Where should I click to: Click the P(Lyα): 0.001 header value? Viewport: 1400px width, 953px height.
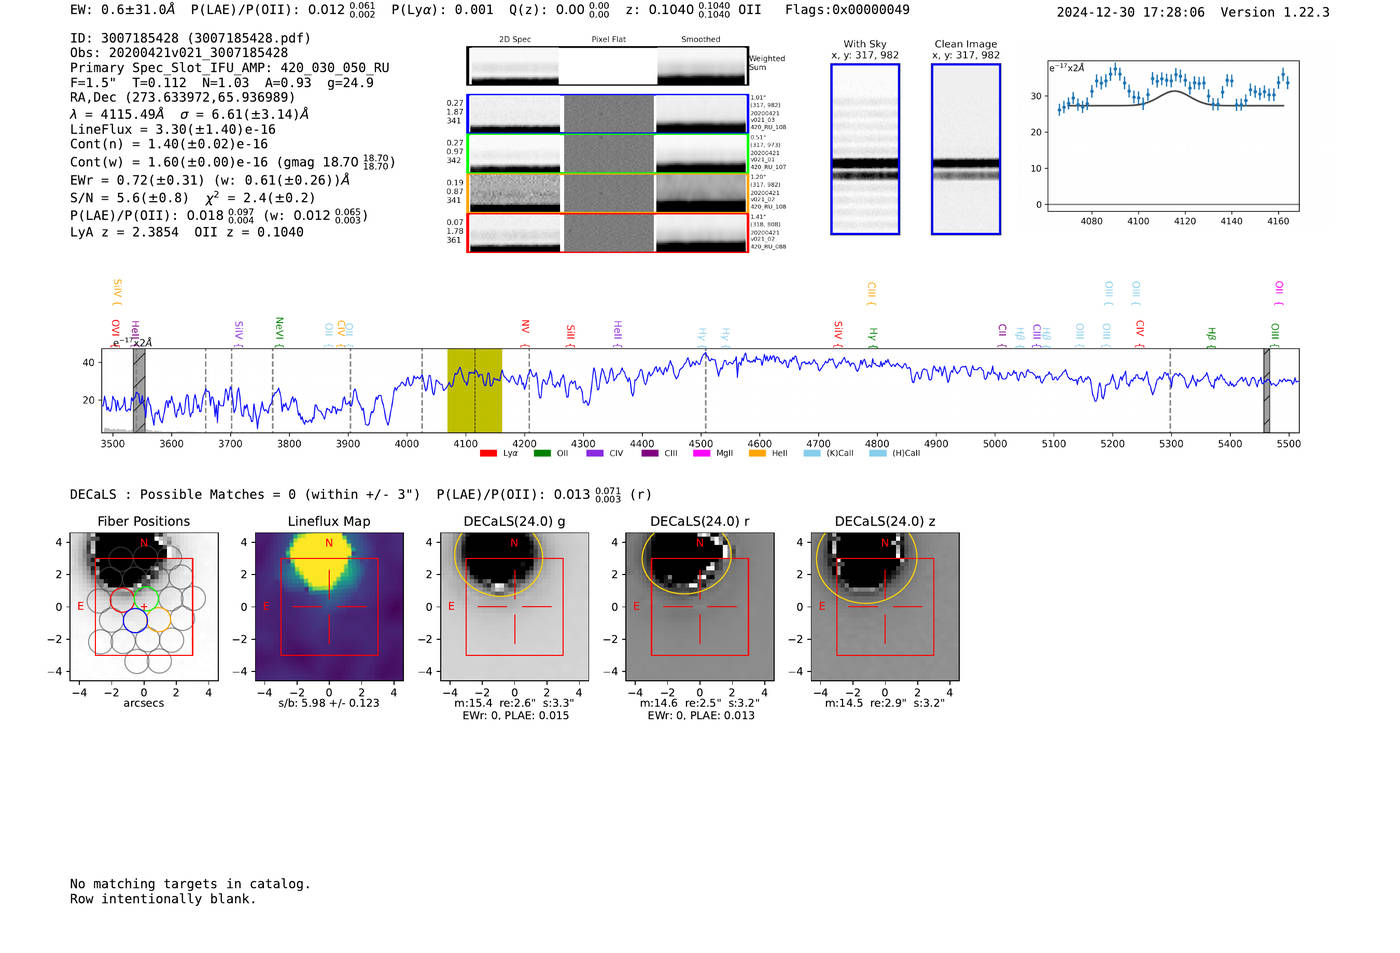(442, 10)
